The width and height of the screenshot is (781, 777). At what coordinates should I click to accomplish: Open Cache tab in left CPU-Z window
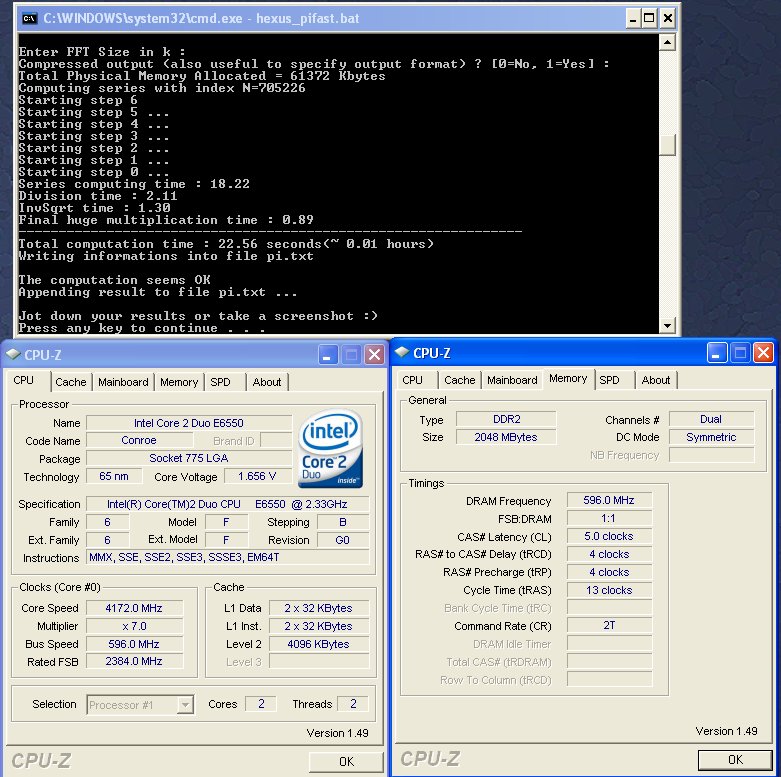coord(71,382)
